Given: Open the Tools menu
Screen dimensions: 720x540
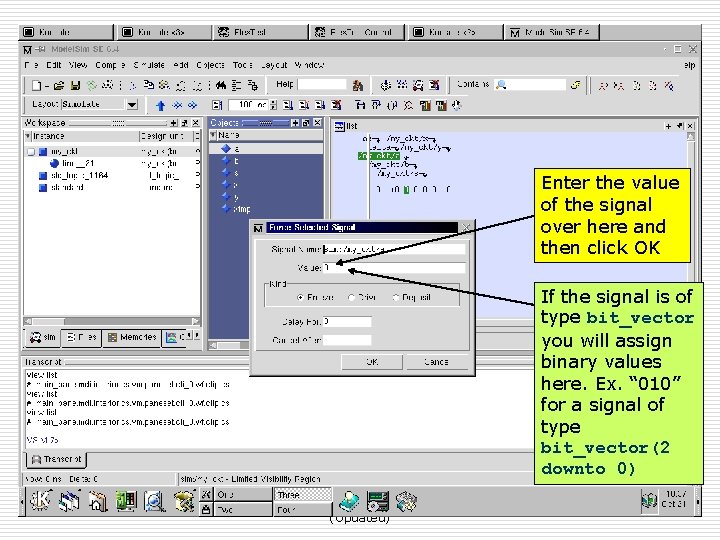Looking at the screenshot, I should 243,65.
